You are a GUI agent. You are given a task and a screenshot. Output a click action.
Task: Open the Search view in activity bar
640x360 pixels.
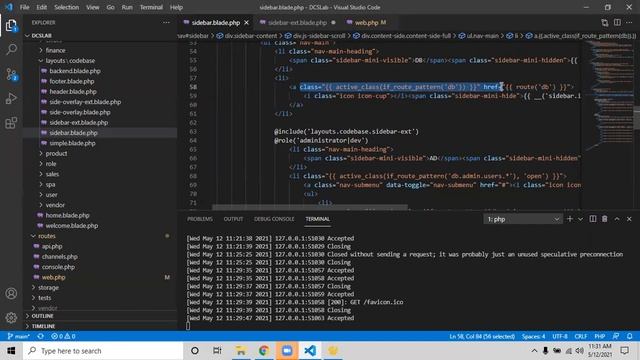(11, 50)
